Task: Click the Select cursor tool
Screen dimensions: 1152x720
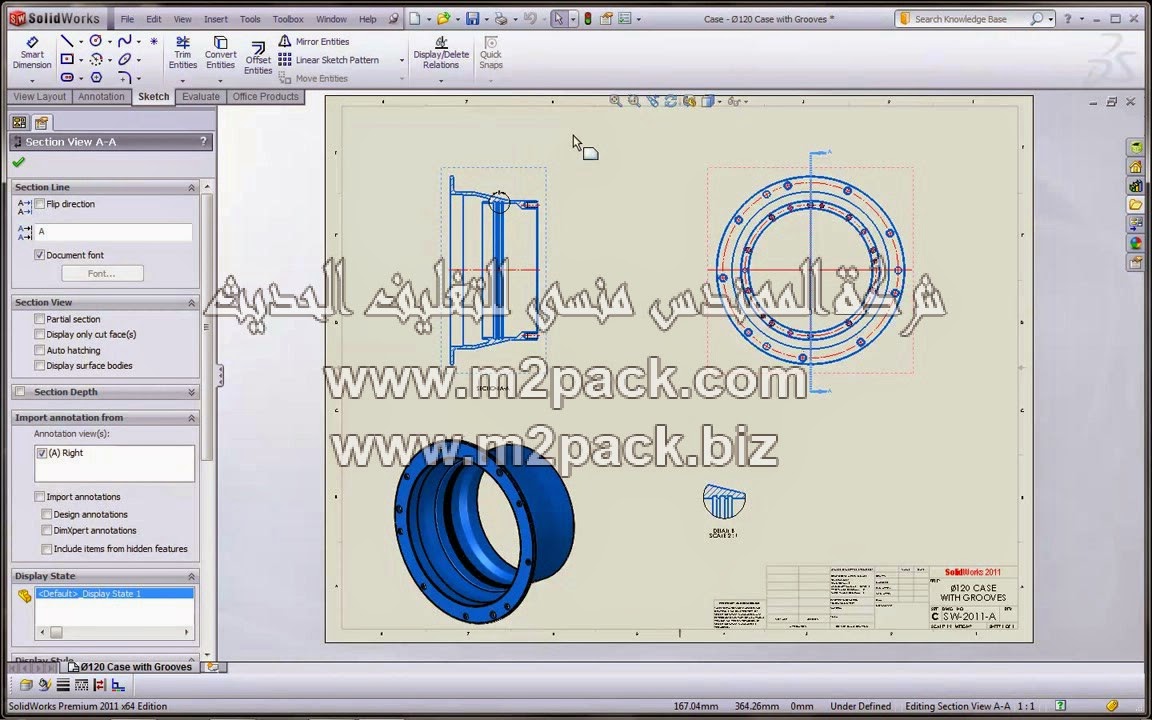Action: click(558, 19)
